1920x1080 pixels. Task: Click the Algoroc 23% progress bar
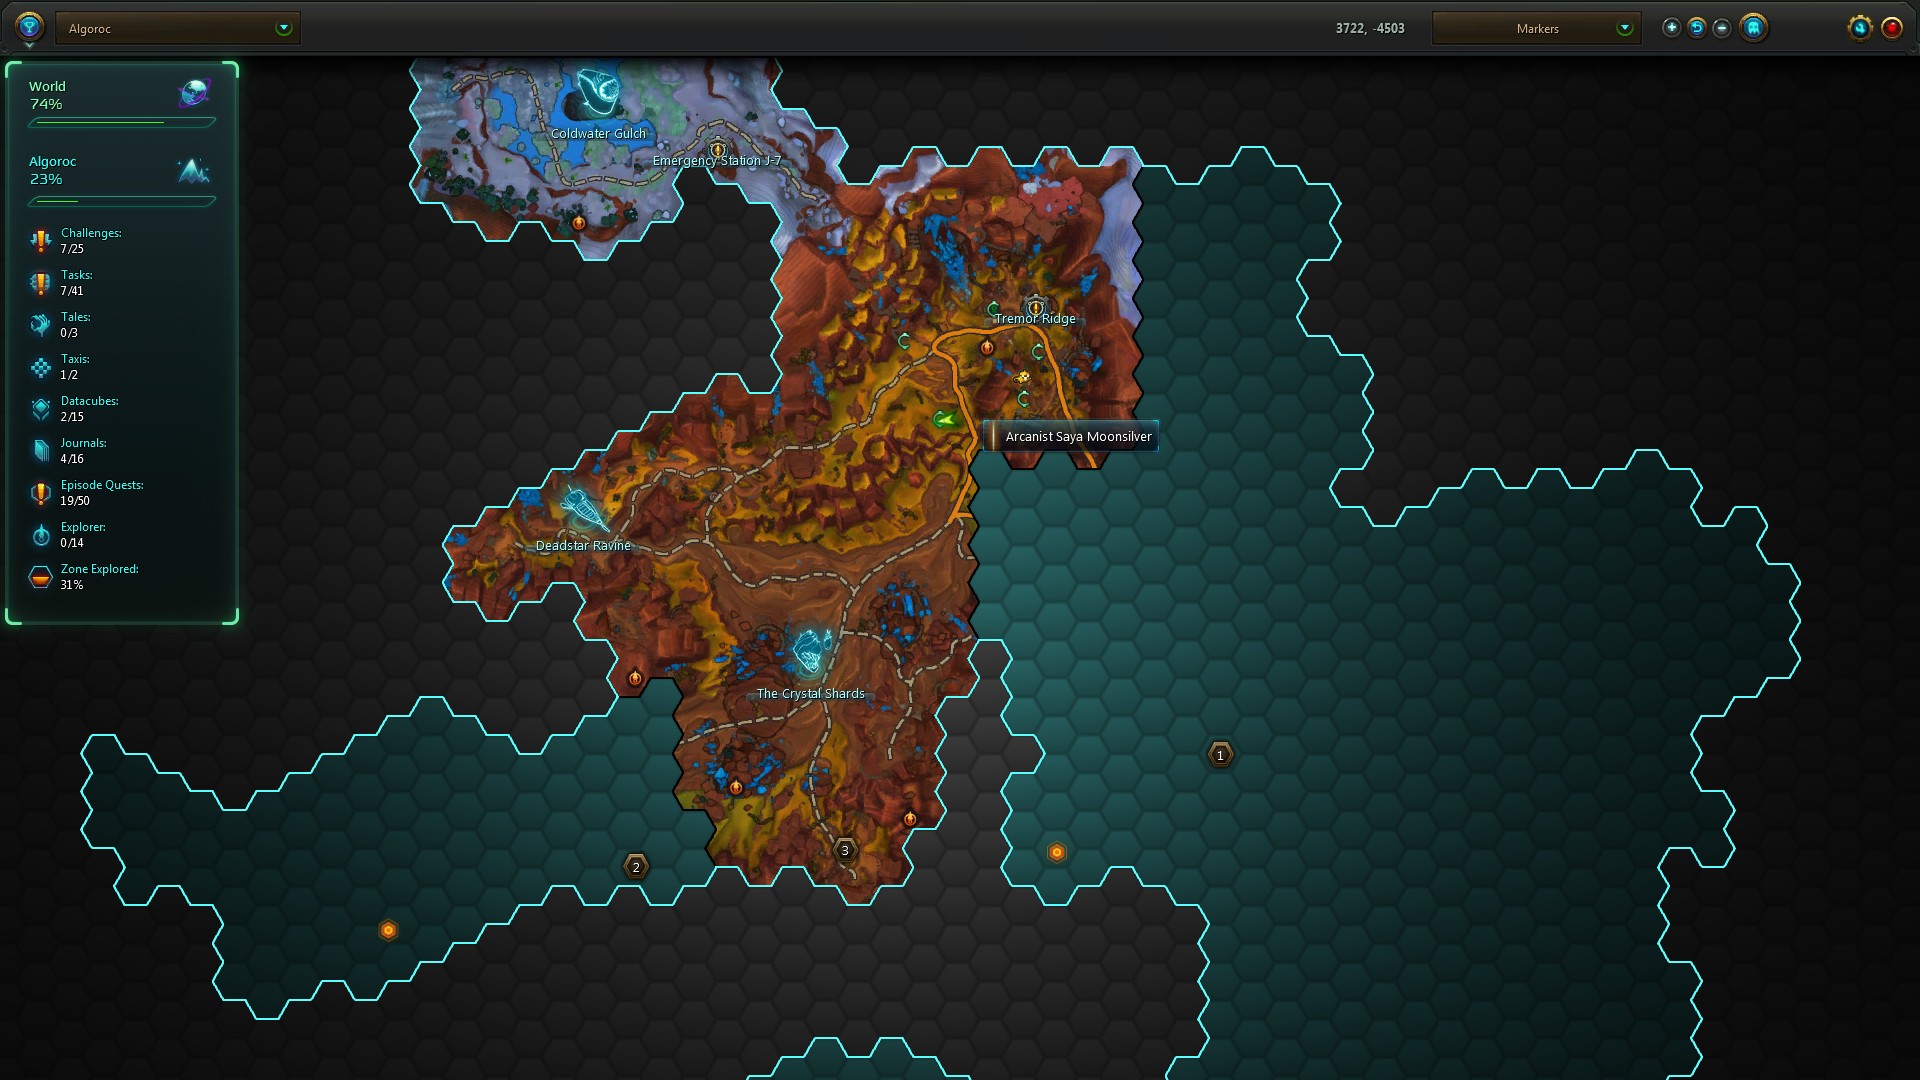121,201
